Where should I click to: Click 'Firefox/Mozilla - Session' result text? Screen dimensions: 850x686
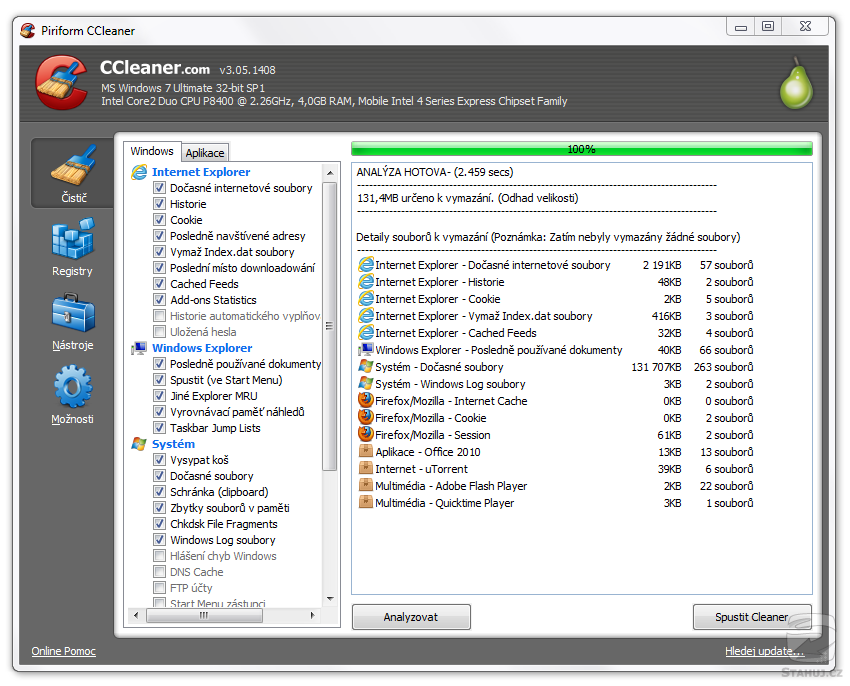433,435
